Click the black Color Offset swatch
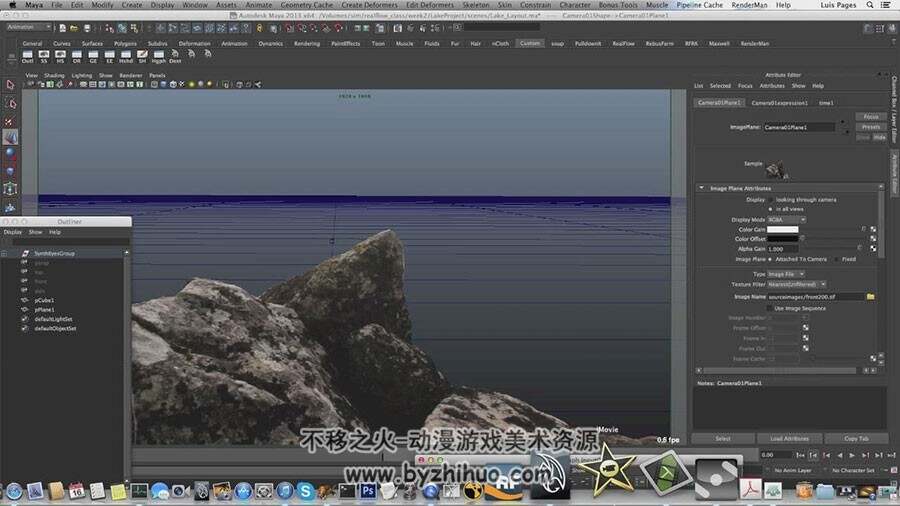This screenshot has height=506, width=900. click(782, 239)
